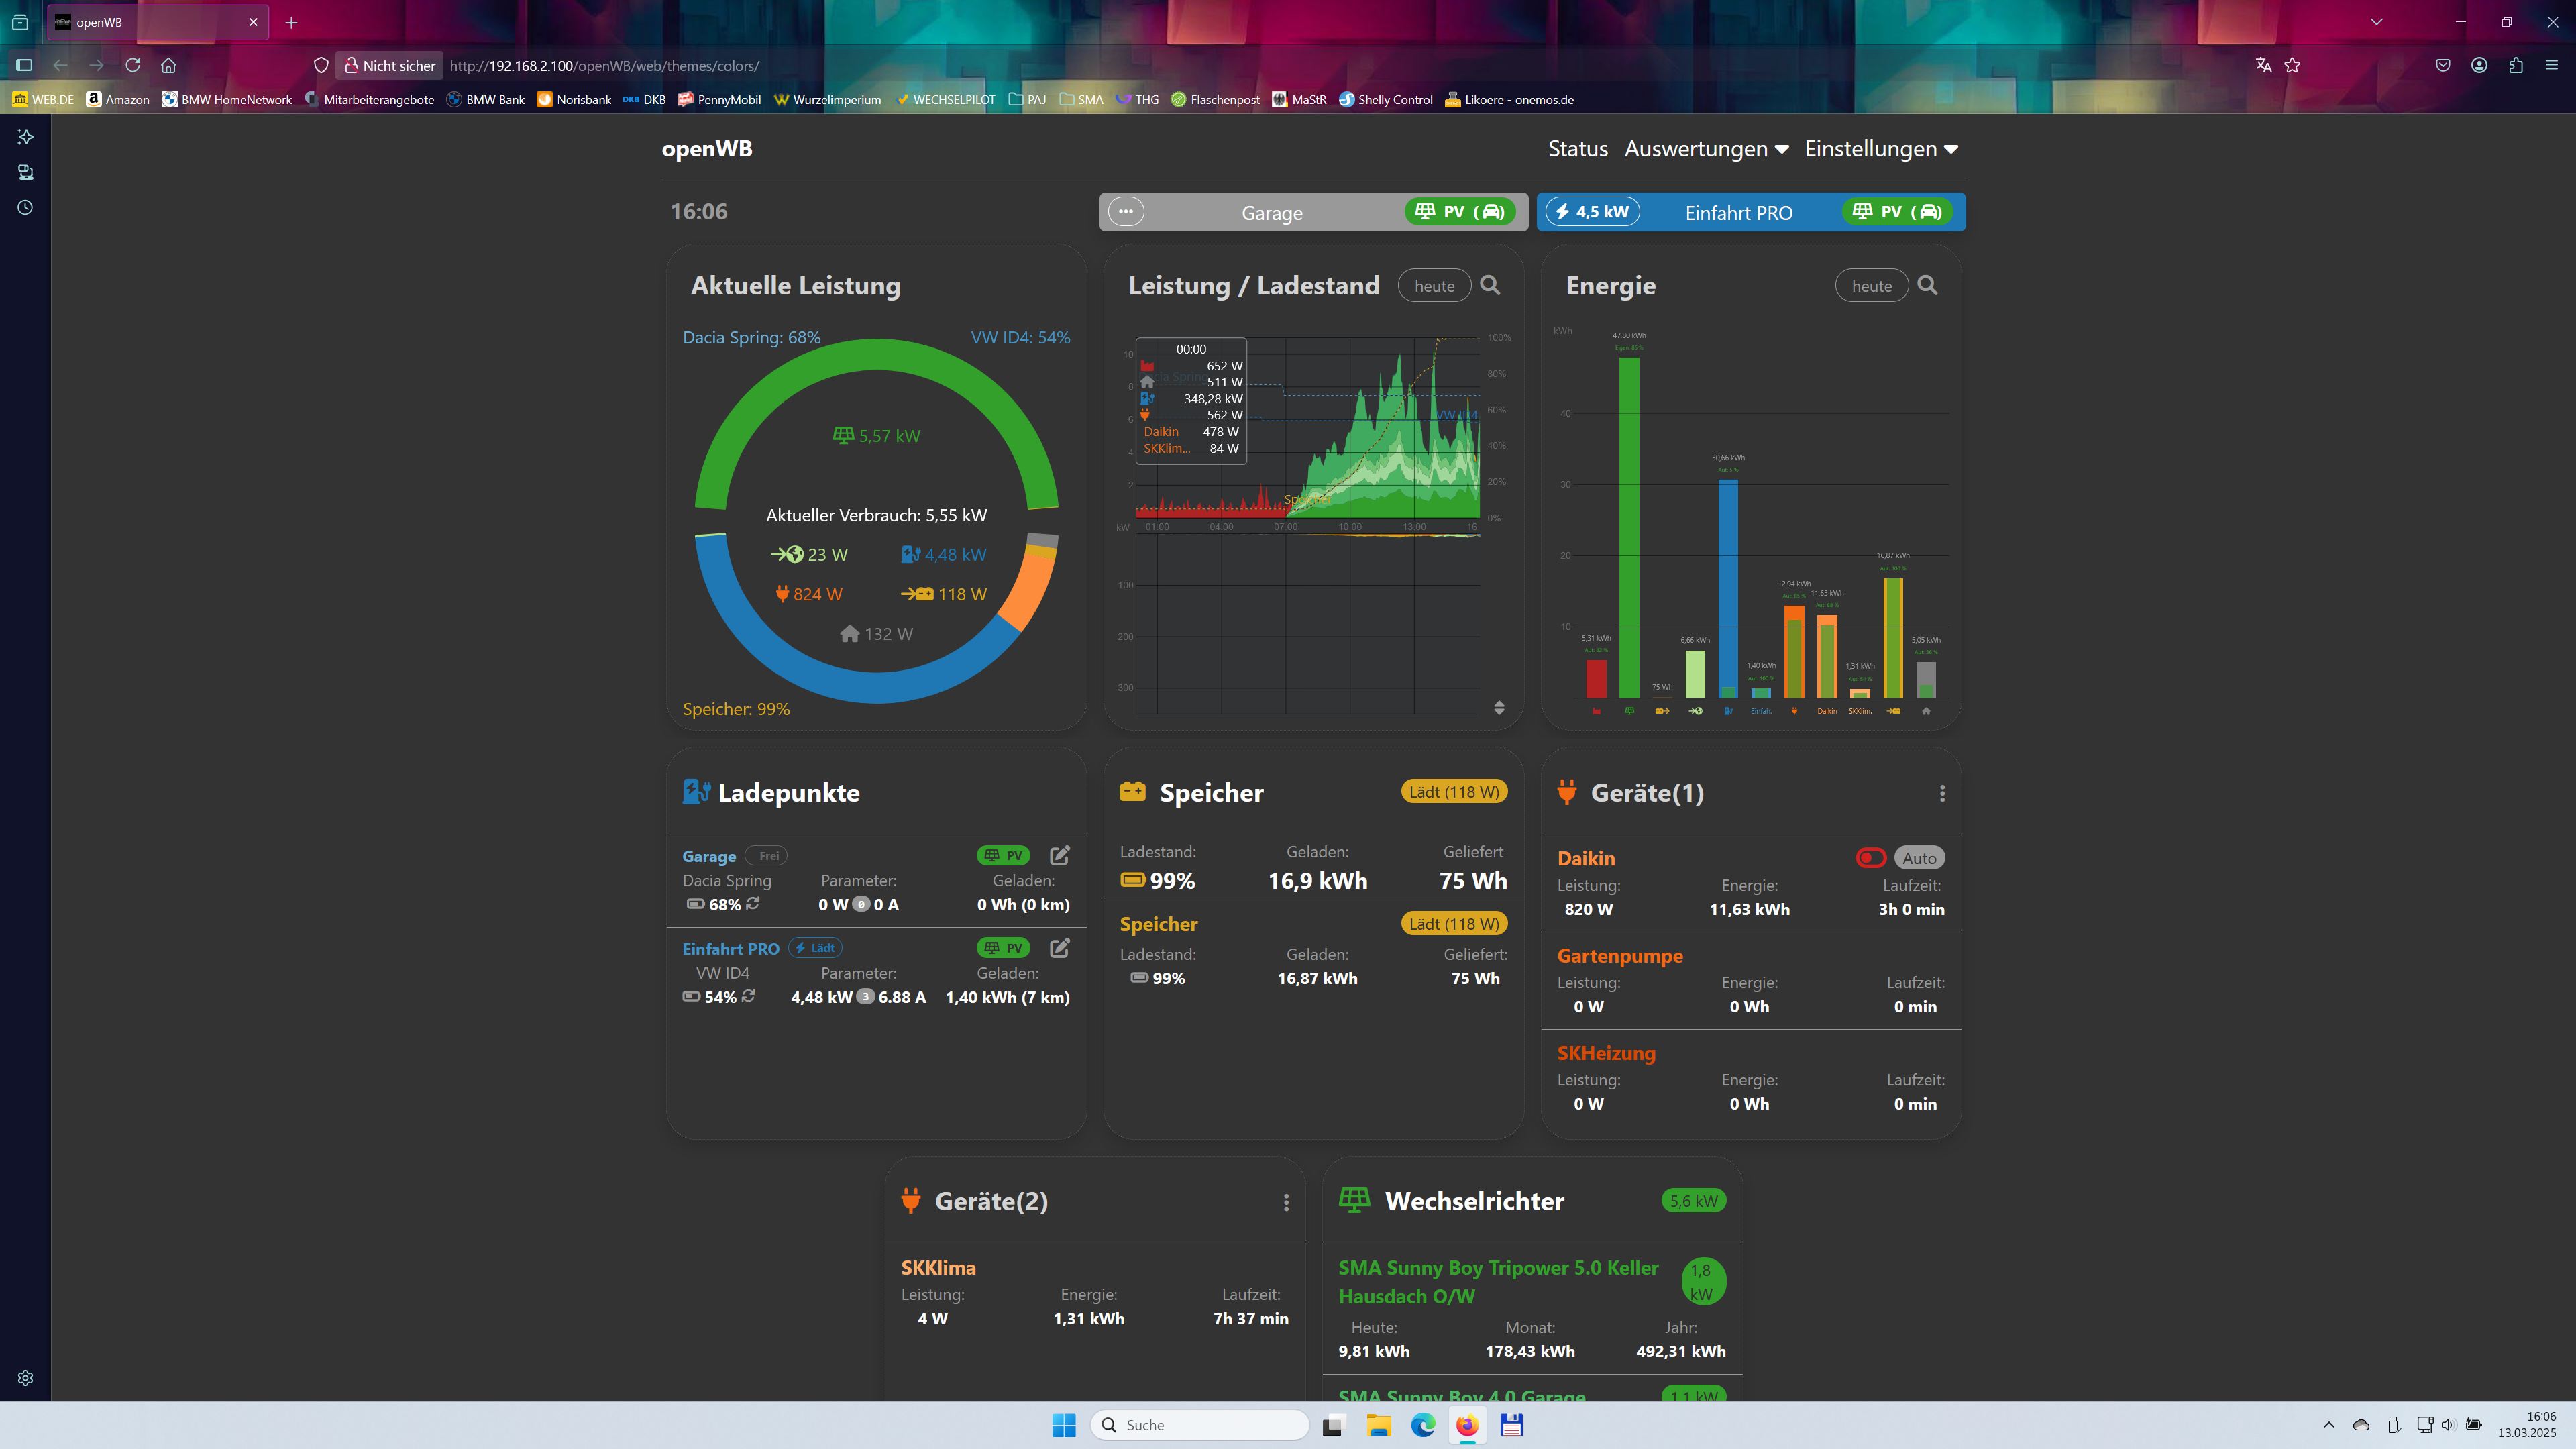Open three-dot menu in Geräte(1) panel

[1942, 793]
